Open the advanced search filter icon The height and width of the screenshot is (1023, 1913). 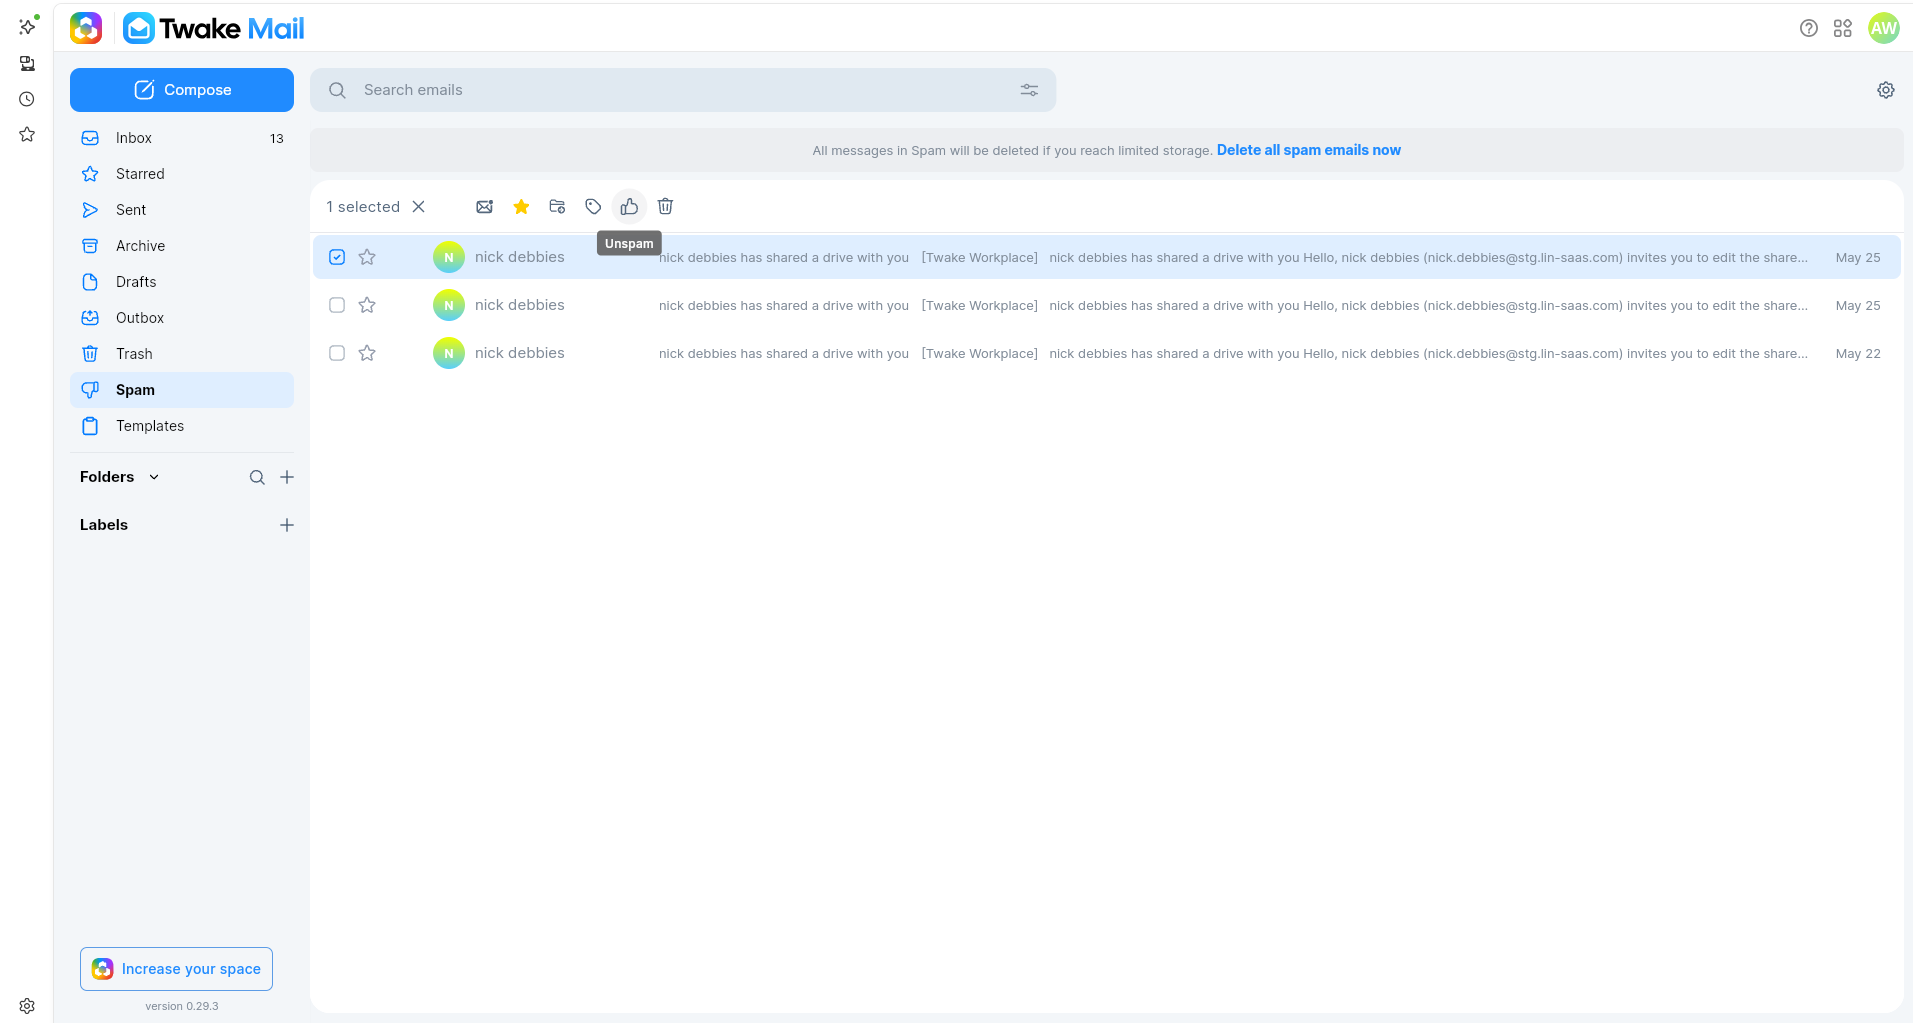coord(1029,90)
